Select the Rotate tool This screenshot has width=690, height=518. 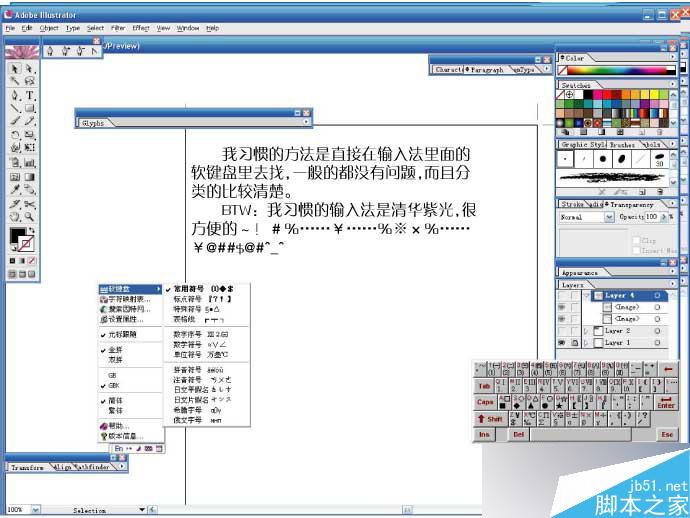(x=15, y=134)
